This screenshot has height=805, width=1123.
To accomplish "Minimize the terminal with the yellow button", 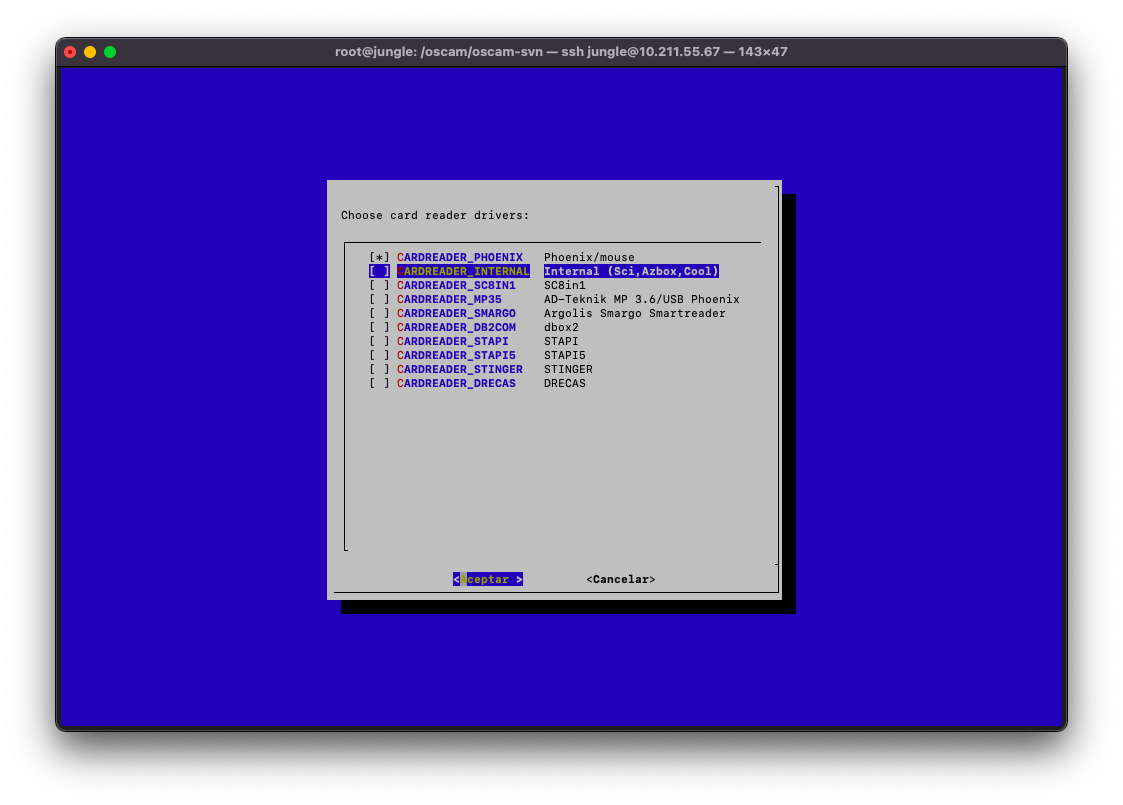I will coord(90,52).
